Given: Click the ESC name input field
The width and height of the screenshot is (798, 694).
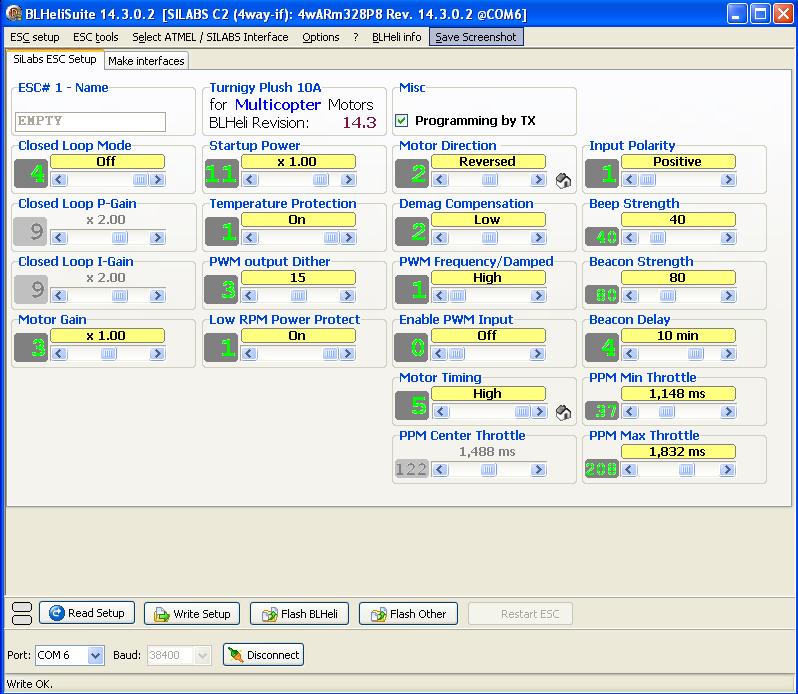Looking at the screenshot, I should coord(90,122).
